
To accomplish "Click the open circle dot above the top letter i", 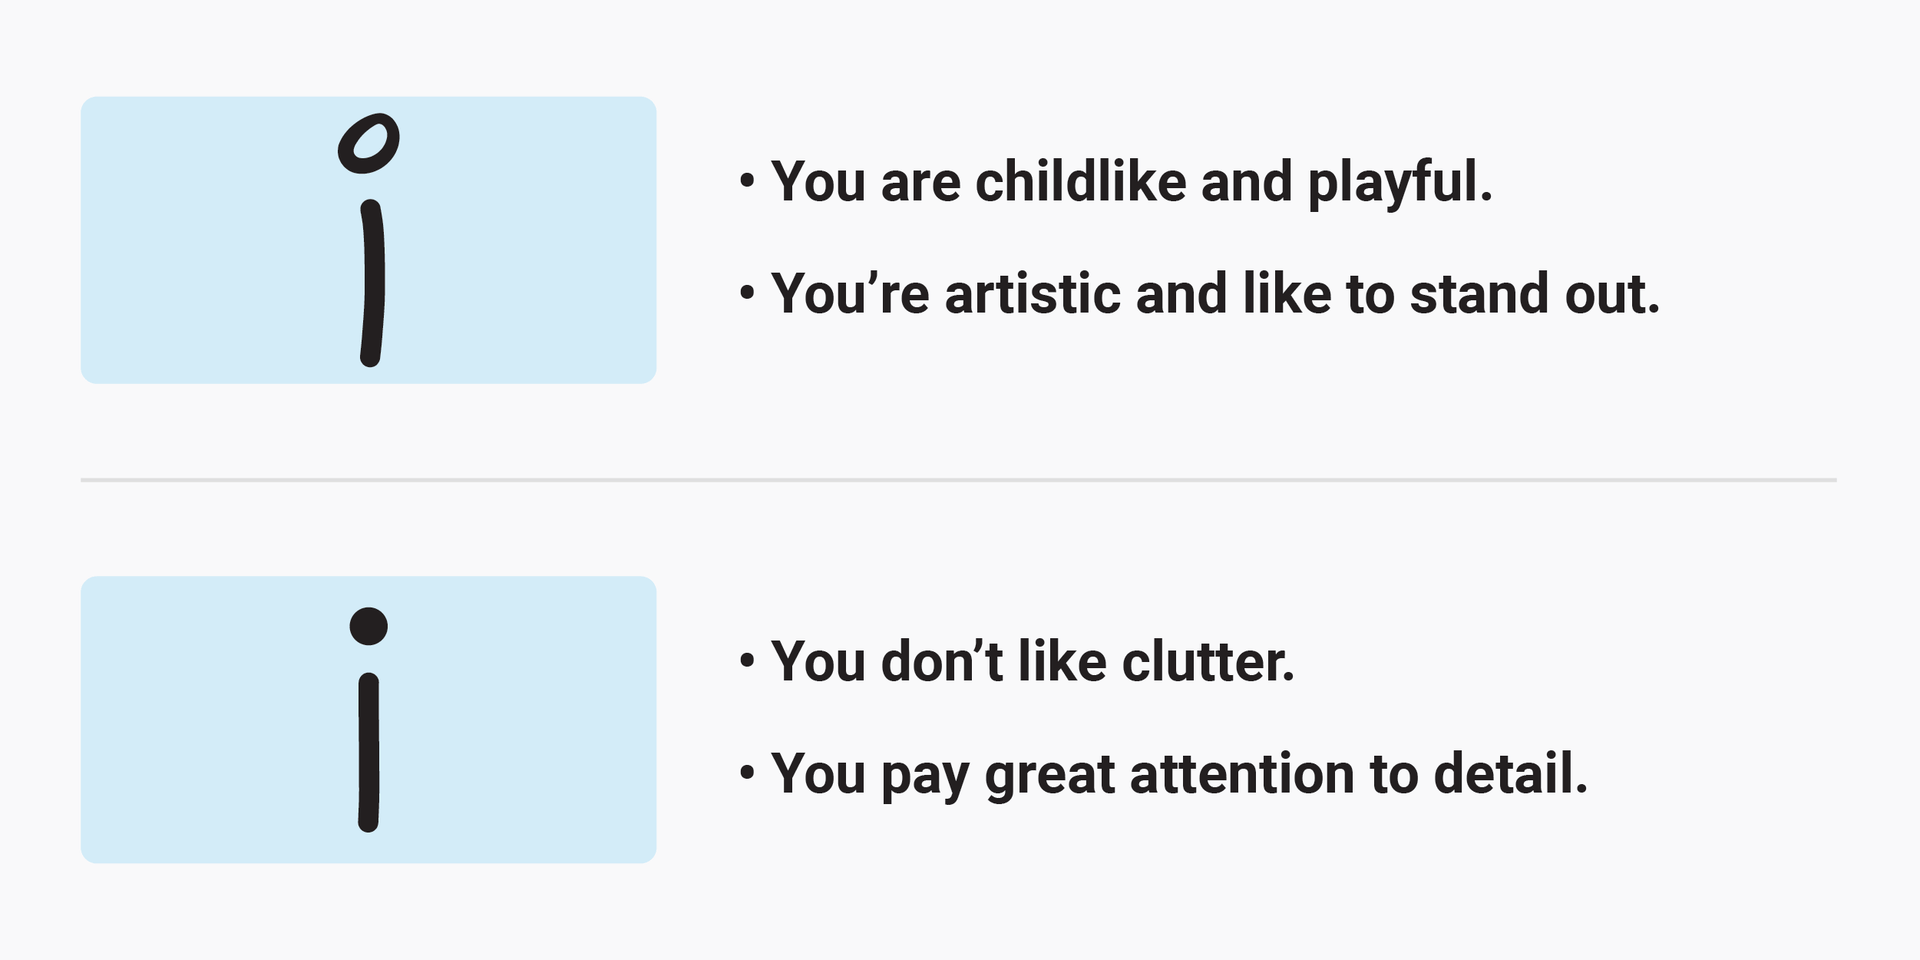I will click(x=368, y=144).
